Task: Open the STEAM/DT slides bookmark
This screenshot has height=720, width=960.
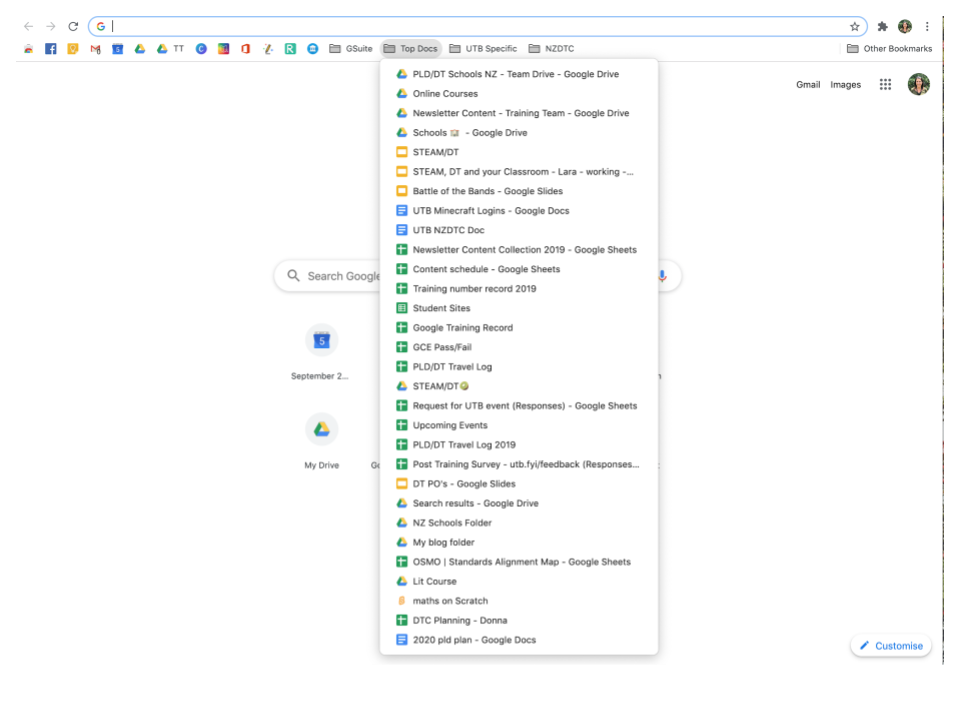Action: coord(519,152)
